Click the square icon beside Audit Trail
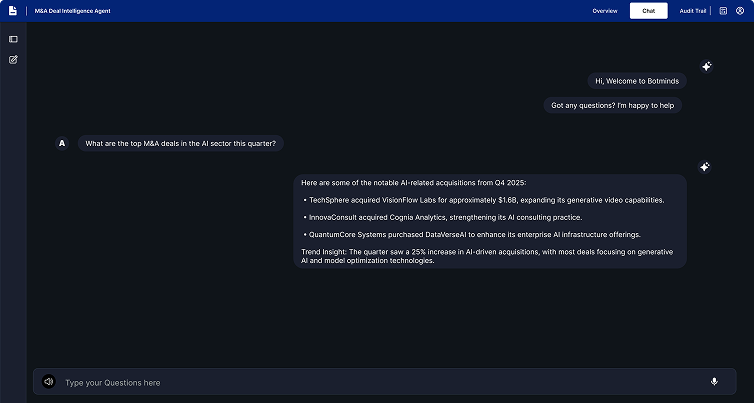The width and height of the screenshot is (754, 403). [723, 11]
